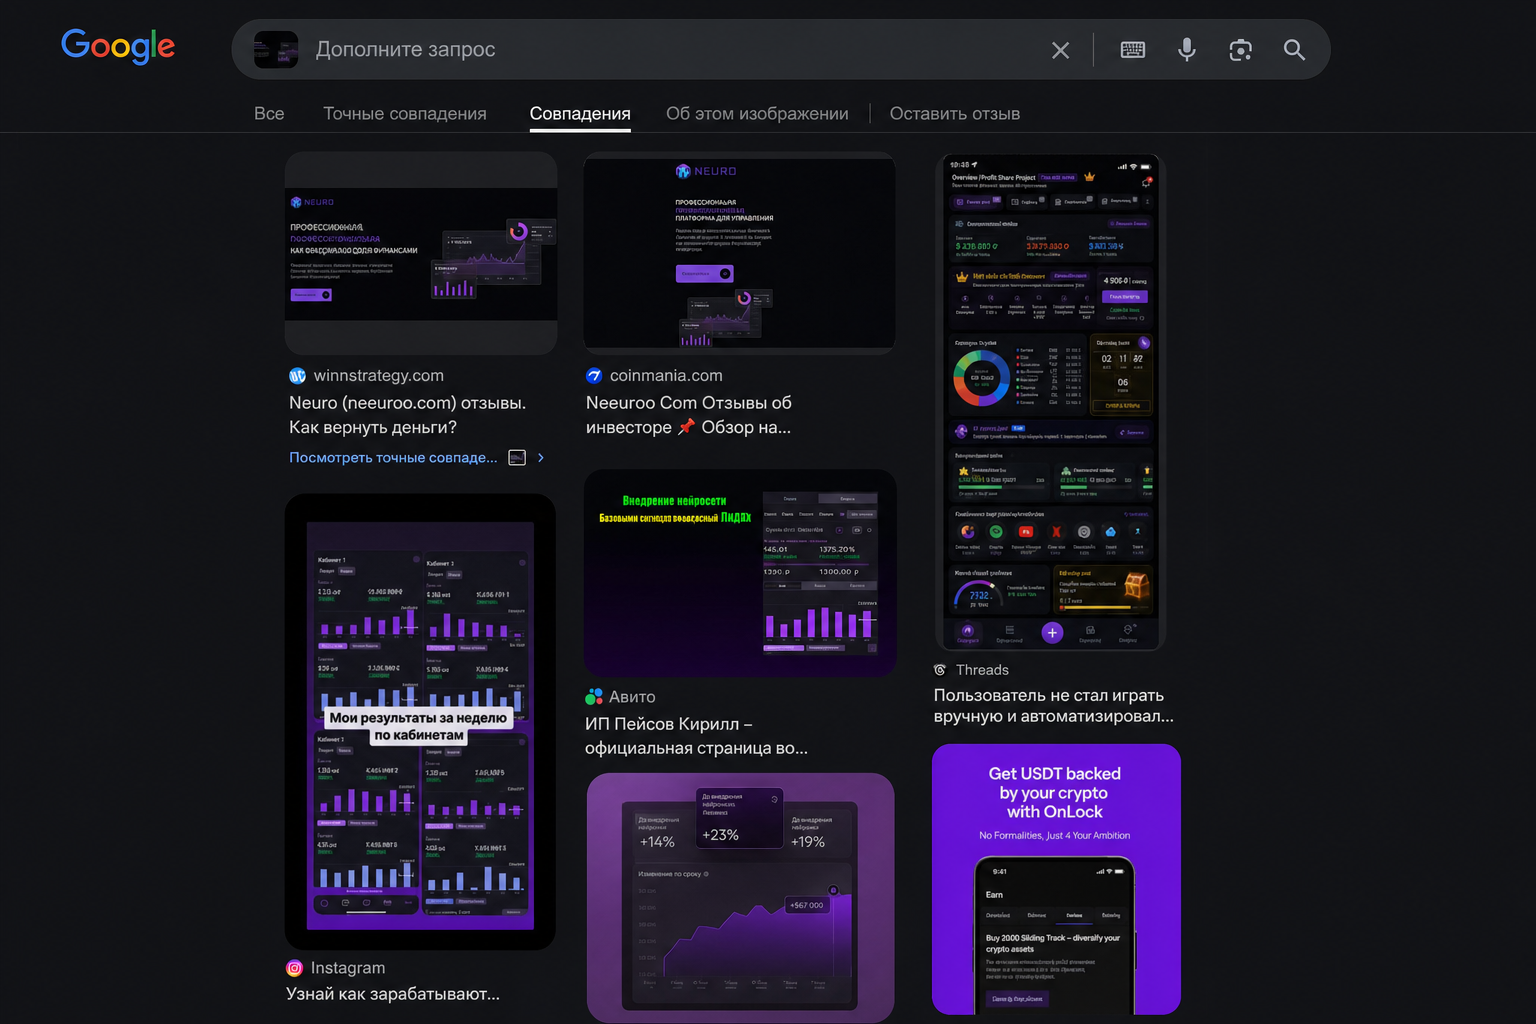Open 'Пользователь не стал играть вручную' result
Viewport: 1536px width, 1024px height.
[1054, 706]
